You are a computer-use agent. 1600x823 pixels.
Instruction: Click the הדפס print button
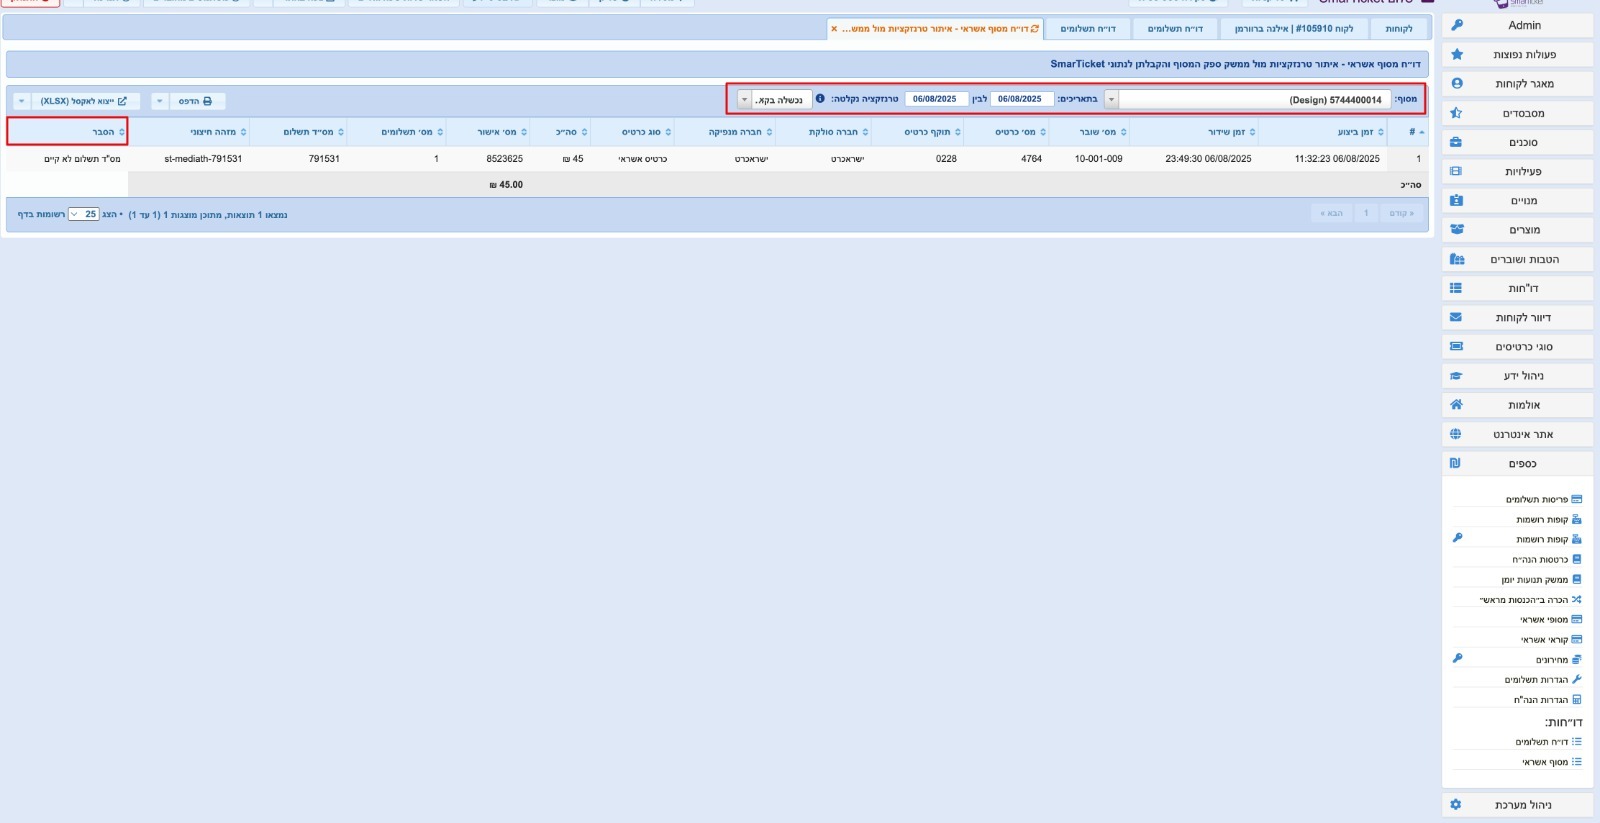tap(196, 101)
